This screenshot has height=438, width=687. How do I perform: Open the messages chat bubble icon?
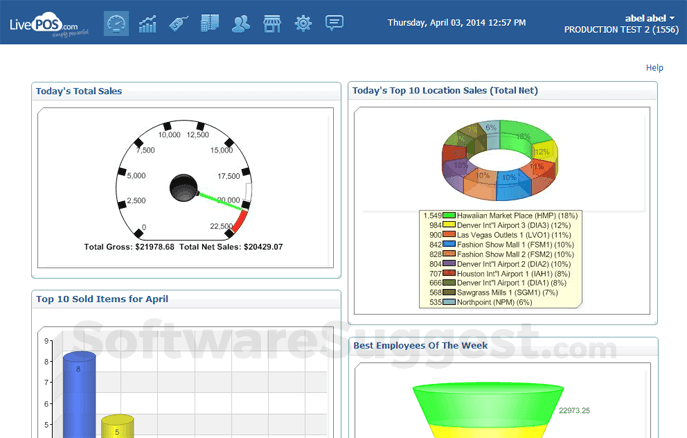[x=334, y=23]
